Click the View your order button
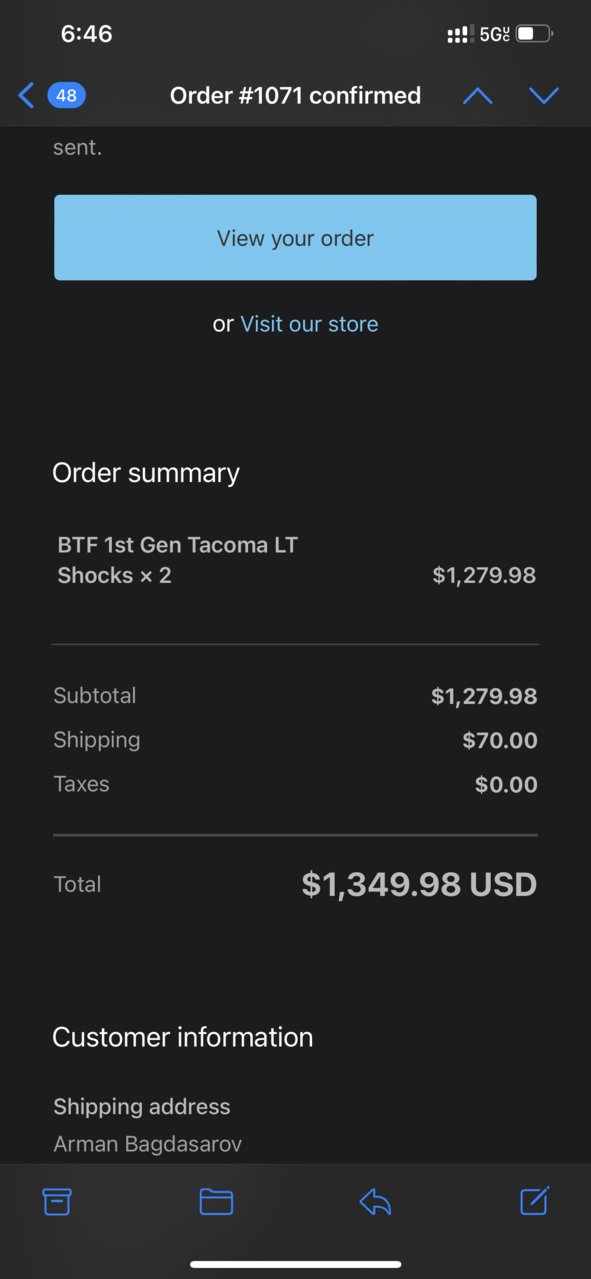 point(295,238)
